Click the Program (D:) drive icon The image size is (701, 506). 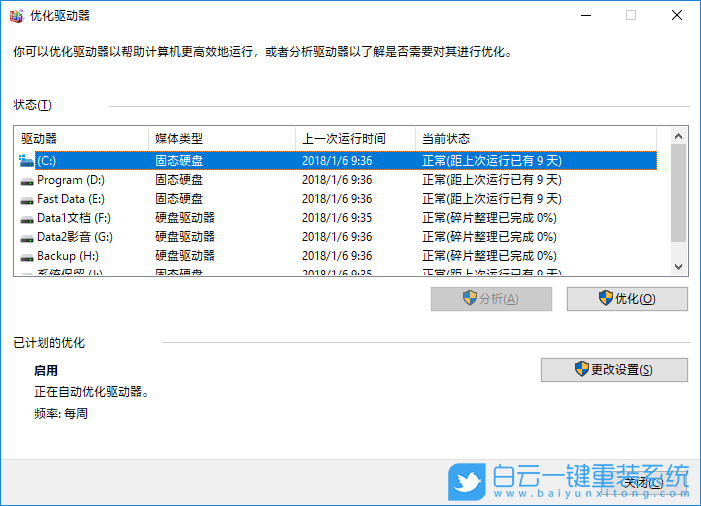point(27,181)
